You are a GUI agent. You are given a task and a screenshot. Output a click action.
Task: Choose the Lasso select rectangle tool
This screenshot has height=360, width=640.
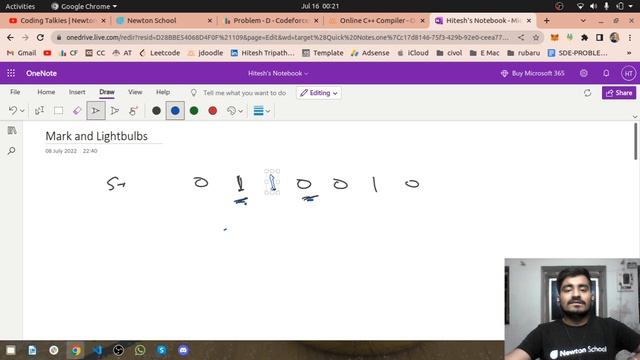(58, 111)
